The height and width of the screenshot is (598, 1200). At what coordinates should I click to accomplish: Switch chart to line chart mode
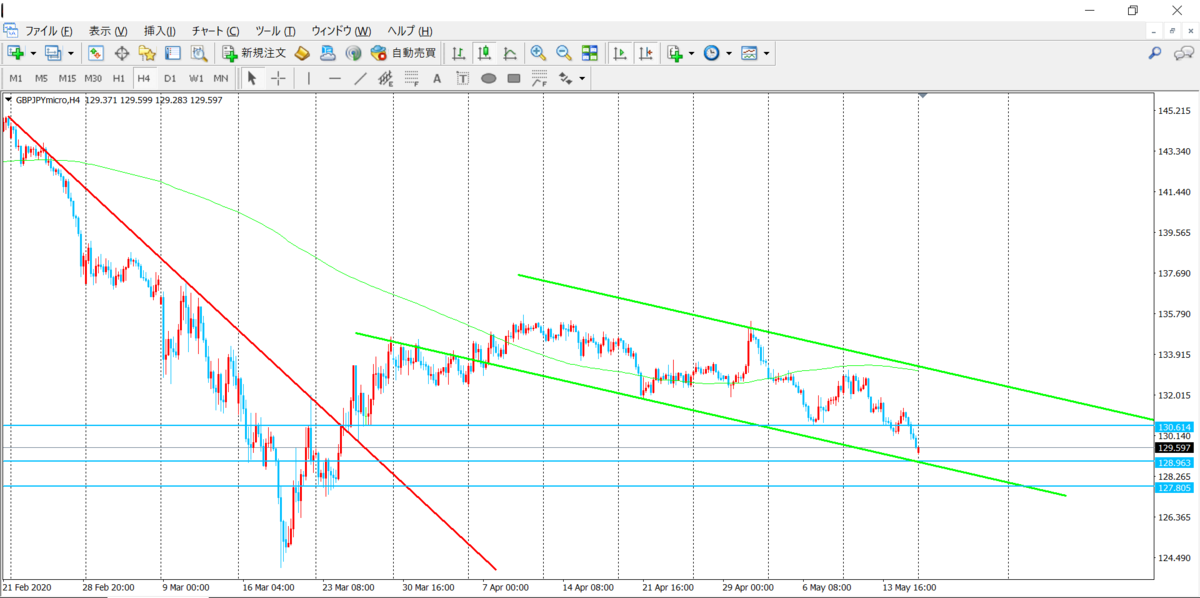point(510,53)
